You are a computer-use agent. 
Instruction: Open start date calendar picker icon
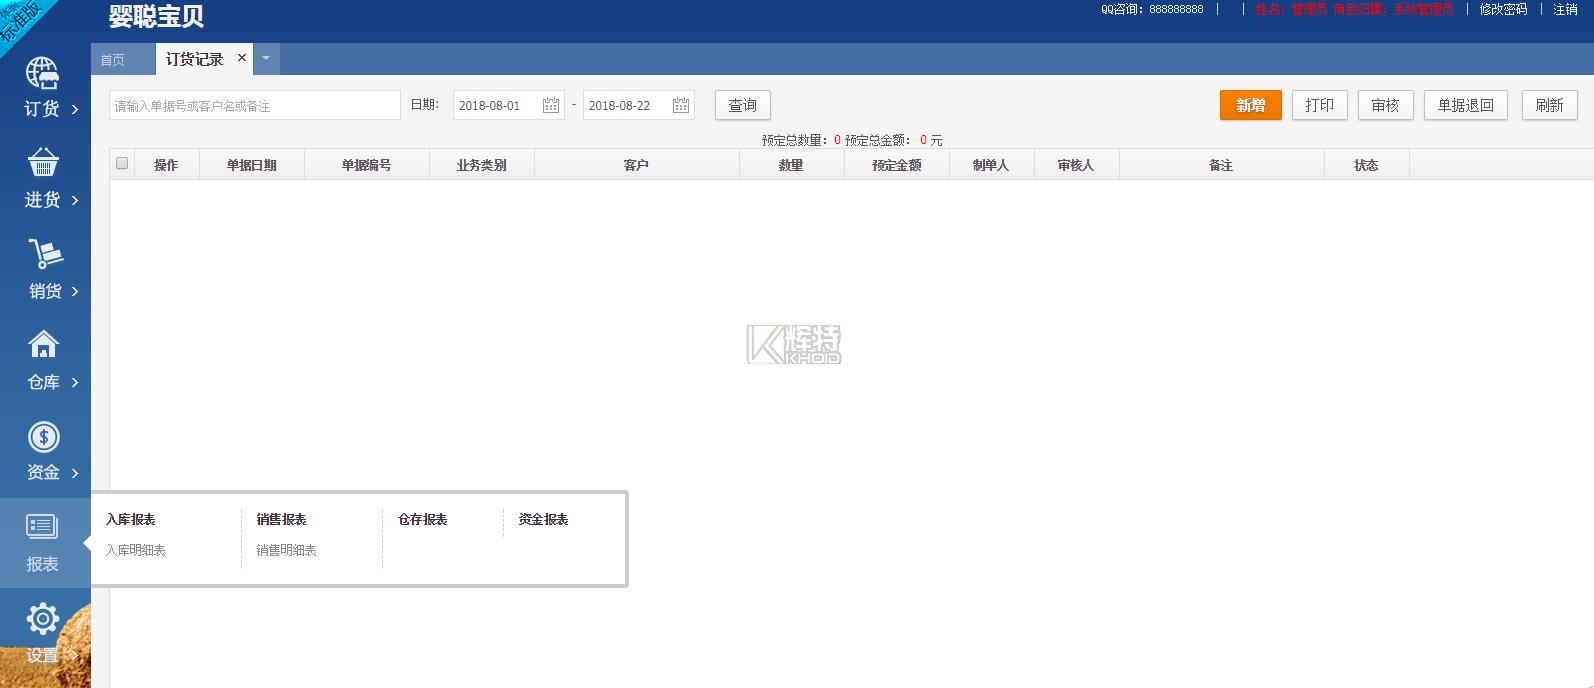tap(550, 105)
